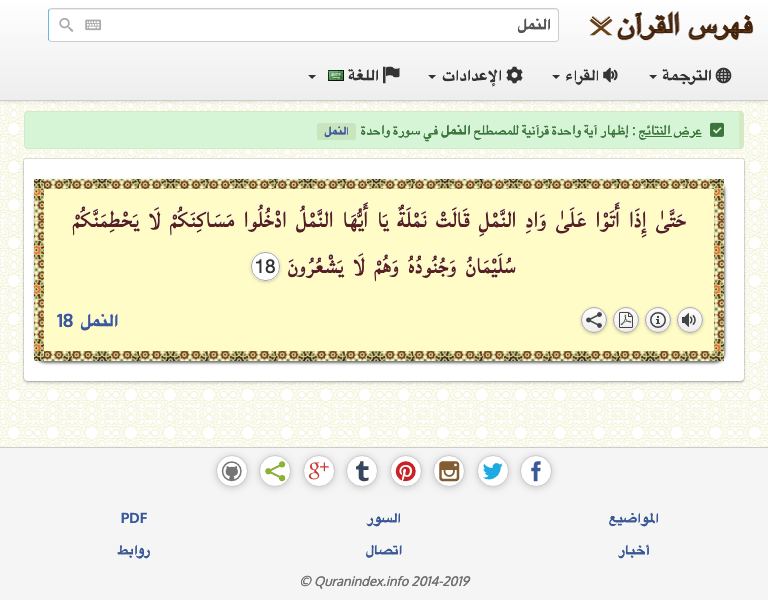
Task: Open the الإعدادات settings dropdown
Action: [475, 76]
